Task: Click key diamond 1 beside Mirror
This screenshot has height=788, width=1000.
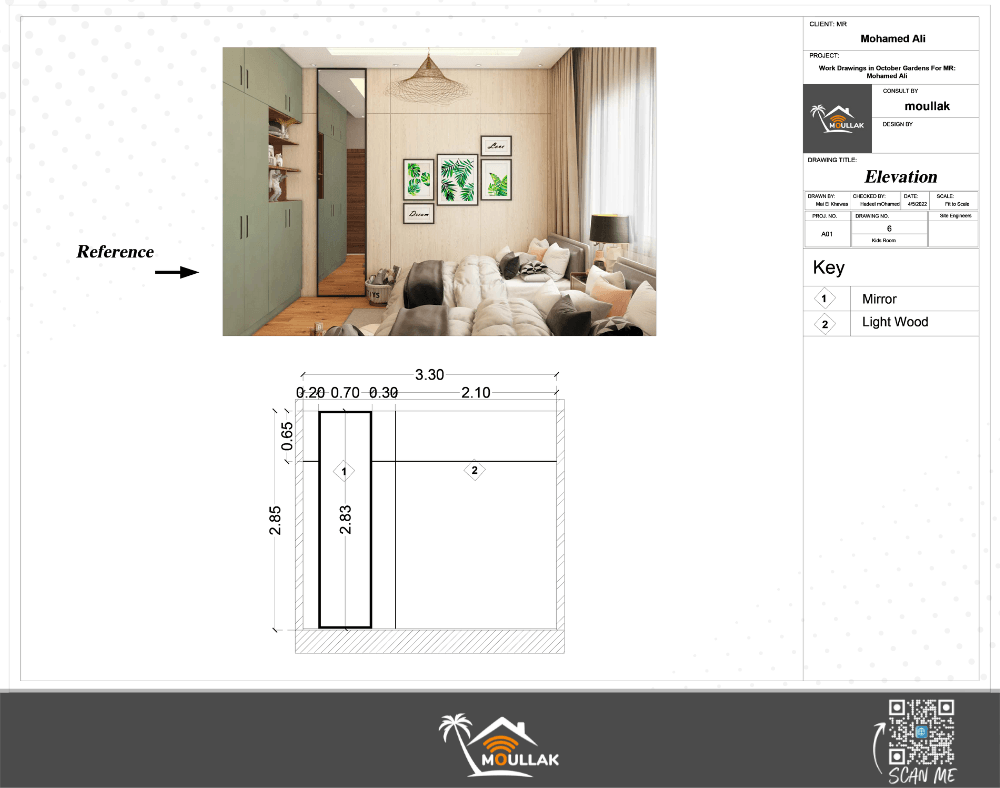Action: pos(825,299)
